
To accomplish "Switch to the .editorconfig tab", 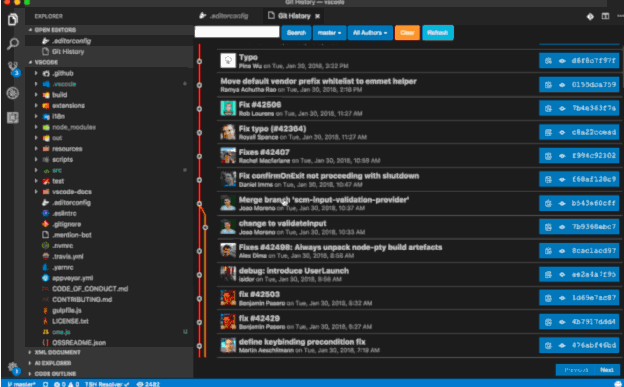I will [x=224, y=16].
